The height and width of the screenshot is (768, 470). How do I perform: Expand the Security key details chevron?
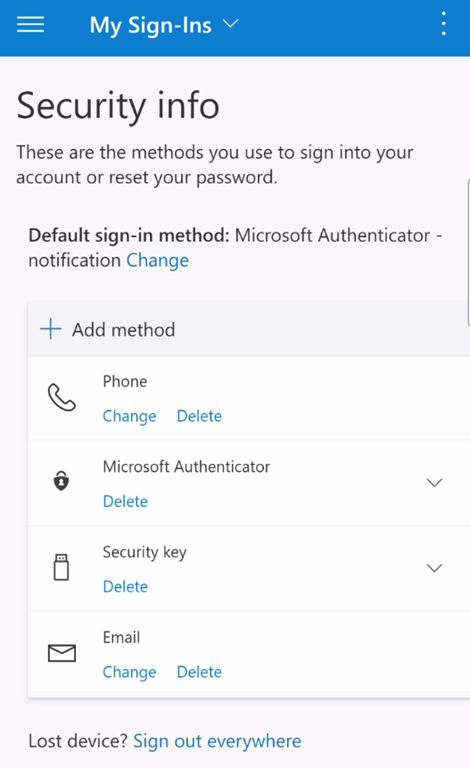434,568
